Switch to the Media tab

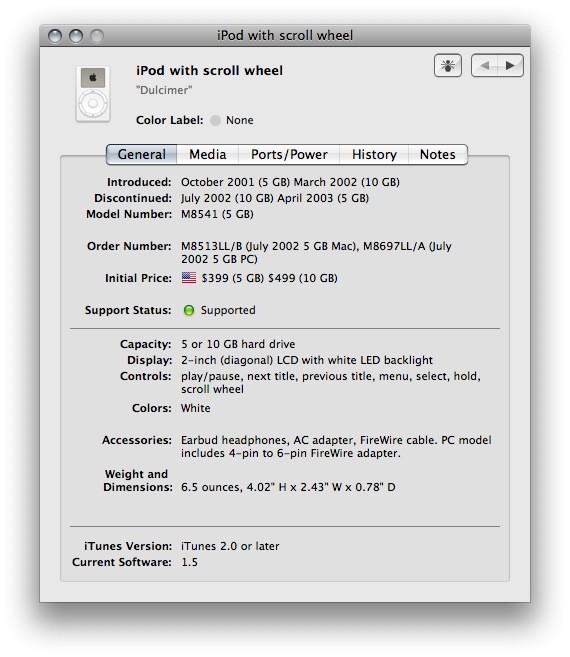(207, 155)
